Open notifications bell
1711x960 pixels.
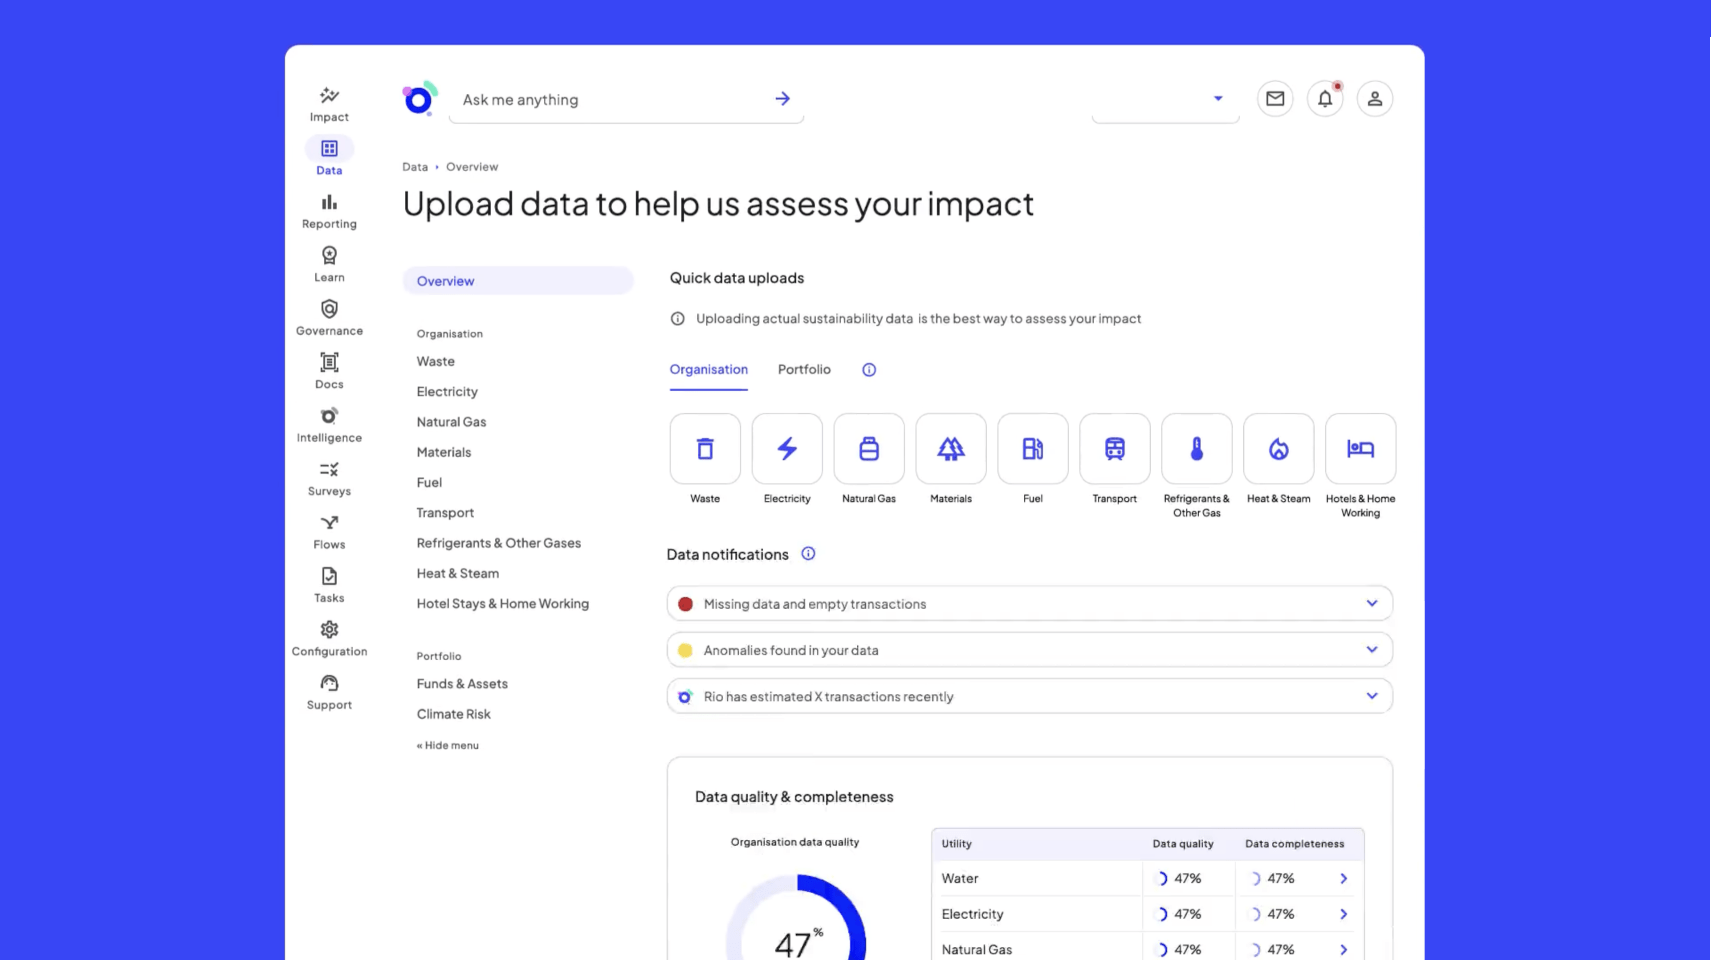coord(1325,98)
